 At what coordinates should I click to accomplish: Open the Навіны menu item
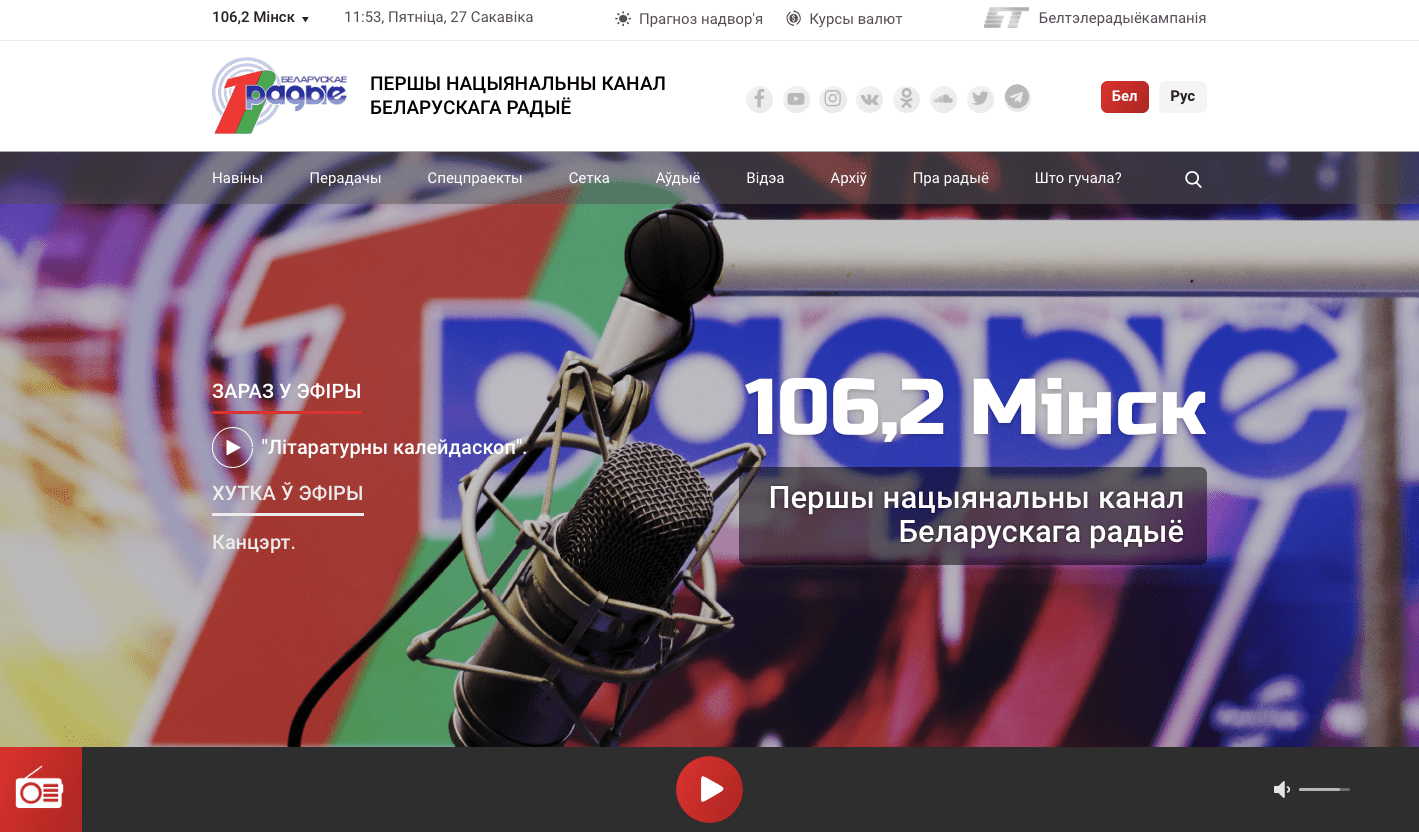(x=237, y=178)
